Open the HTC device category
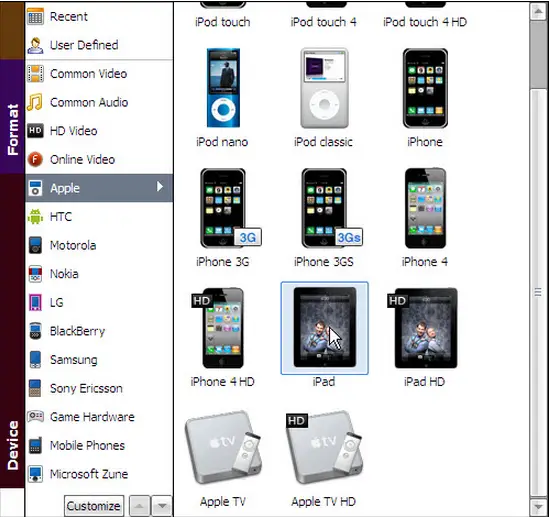 point(99,217)
